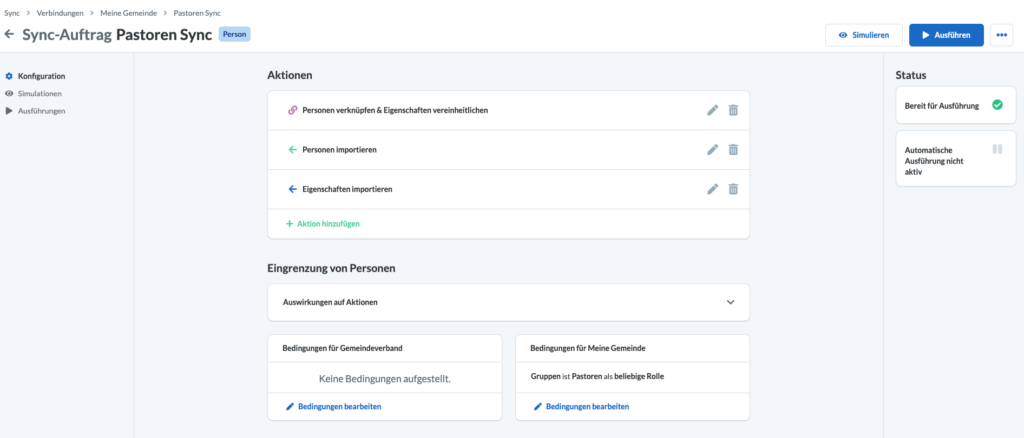1024x438 pixels.
Task: Edit conditions for Meine Gemeinde
Action: 581,407
